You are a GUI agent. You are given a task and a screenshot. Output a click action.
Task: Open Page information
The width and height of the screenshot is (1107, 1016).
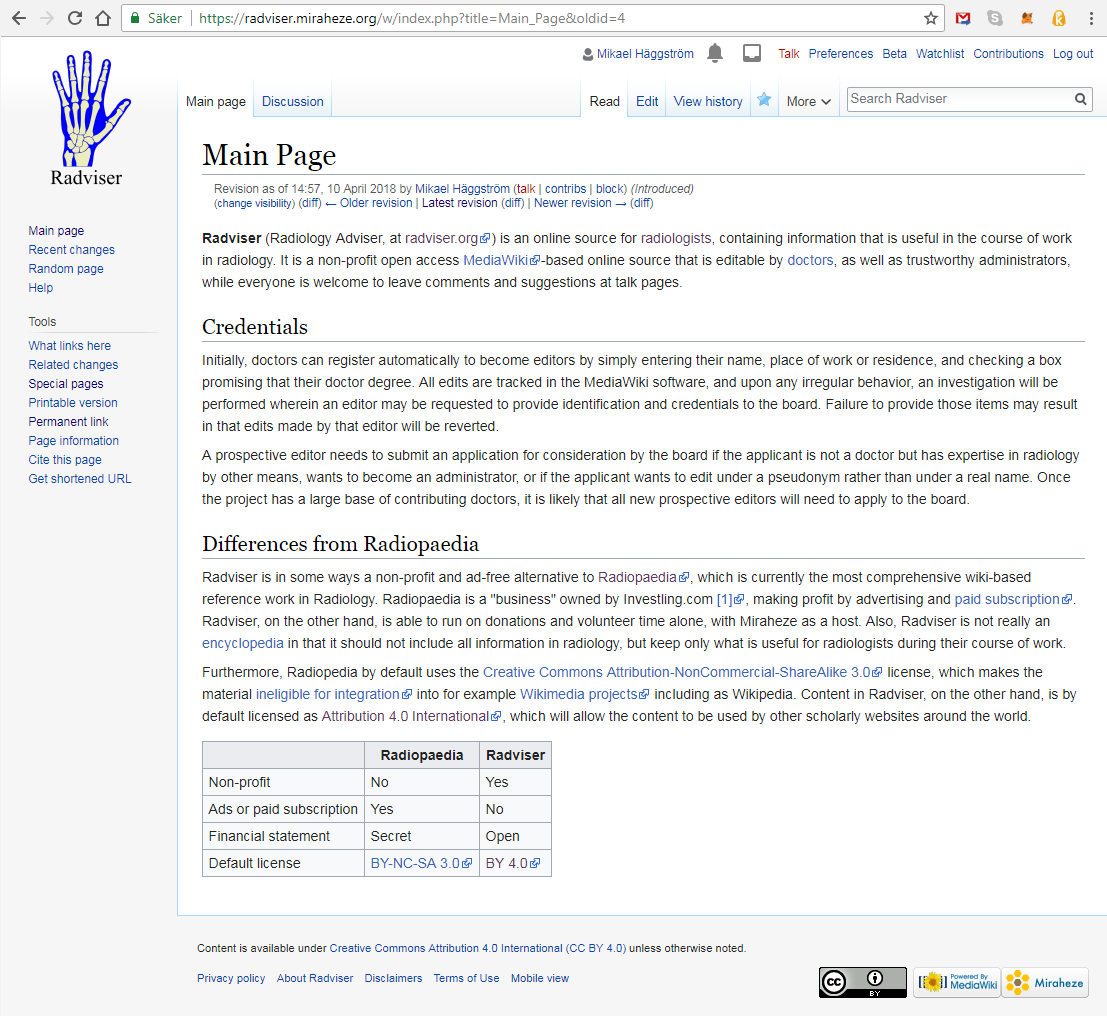(x=73, y=441)
